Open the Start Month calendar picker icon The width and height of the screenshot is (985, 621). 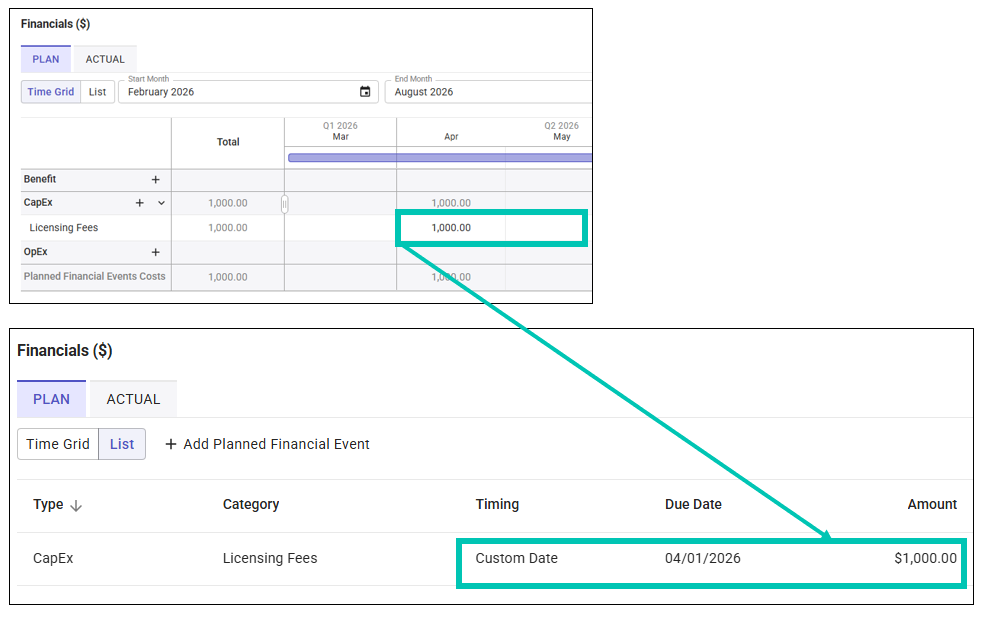(x=365, y=92)
